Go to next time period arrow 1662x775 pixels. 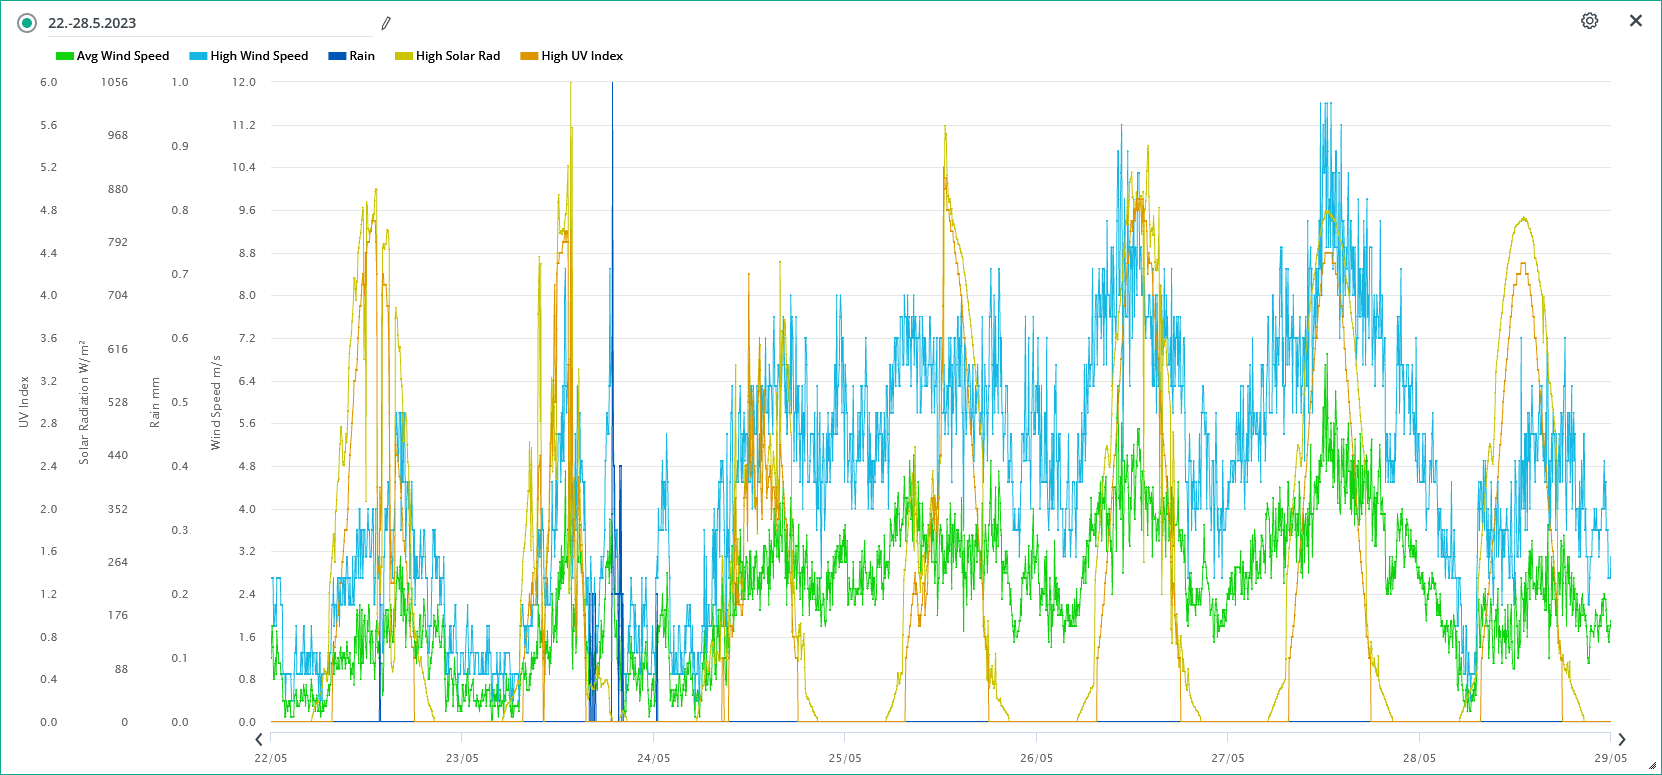[x=1621, y=740]
